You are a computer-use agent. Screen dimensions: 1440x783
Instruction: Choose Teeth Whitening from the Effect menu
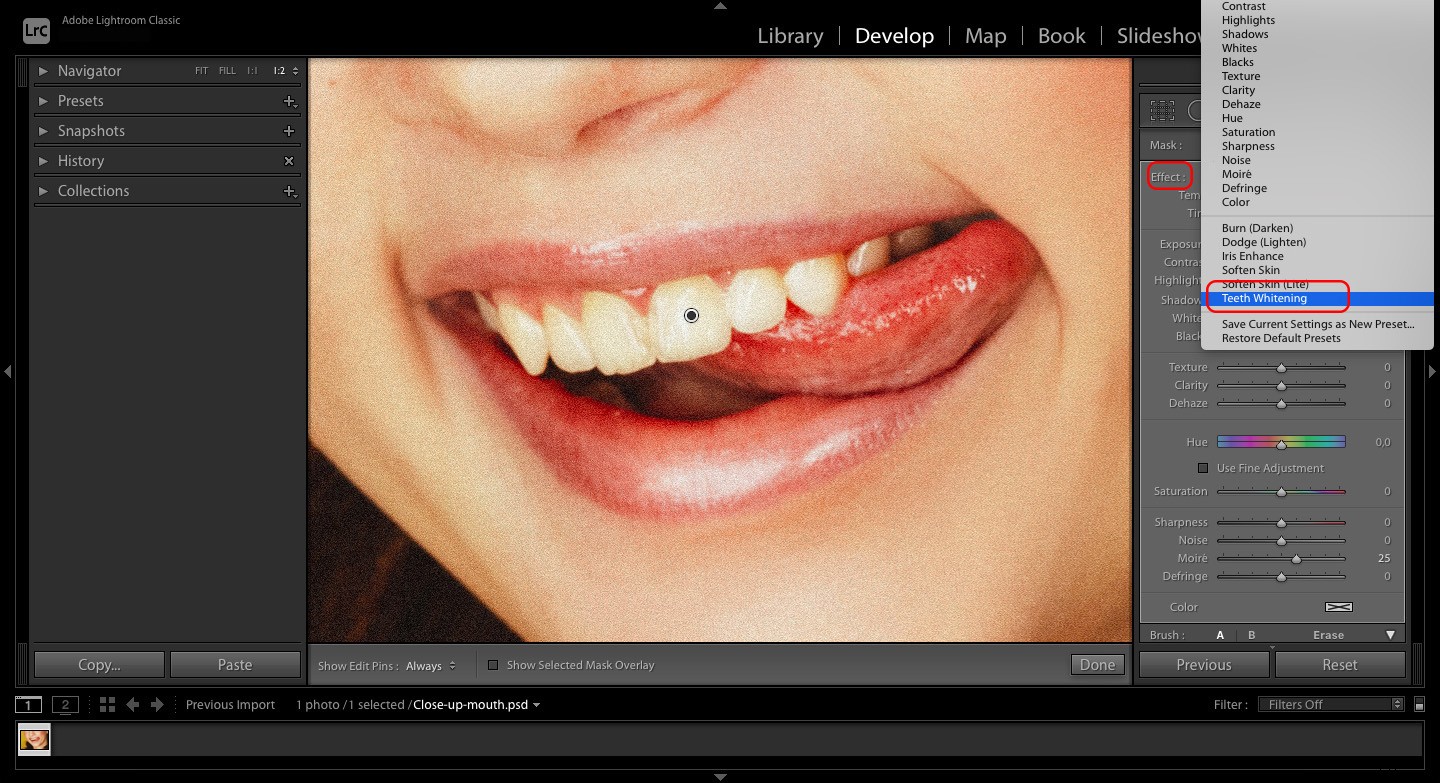pos(1264,297)
